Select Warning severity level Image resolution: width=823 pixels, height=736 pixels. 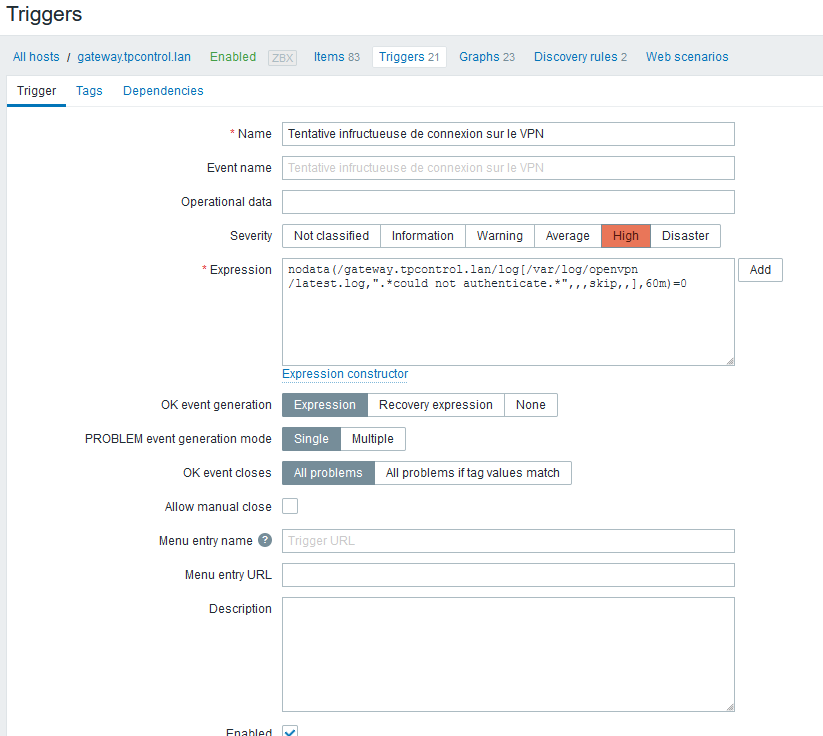pyautogui.click(x=499, y=236)
